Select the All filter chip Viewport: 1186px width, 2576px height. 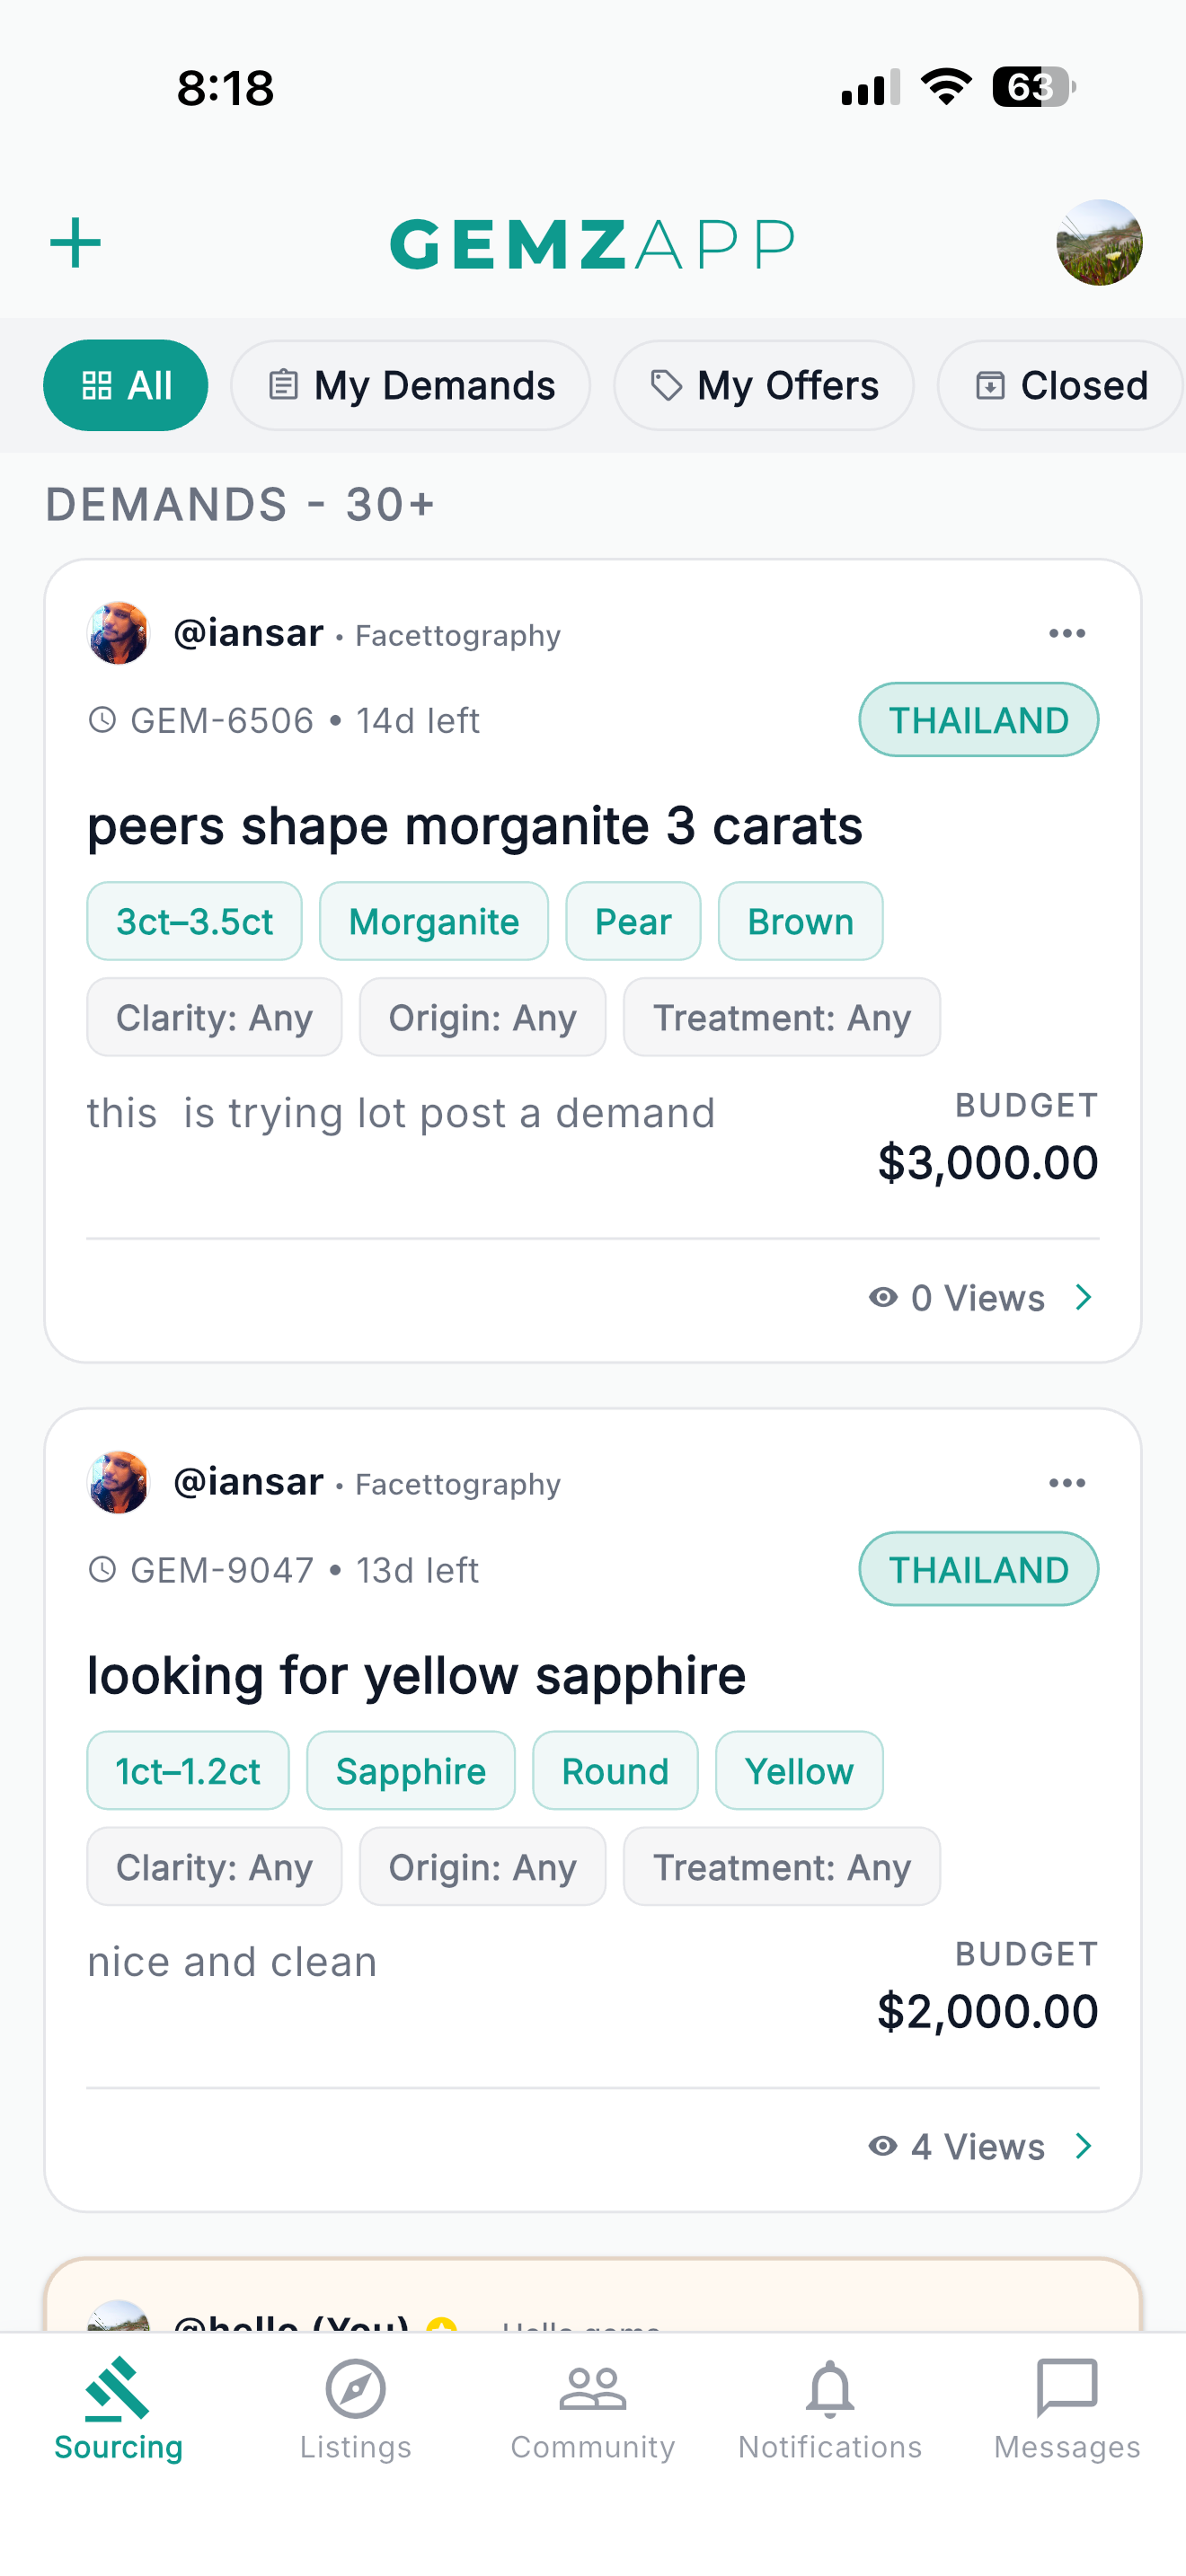tap(126, 385)
